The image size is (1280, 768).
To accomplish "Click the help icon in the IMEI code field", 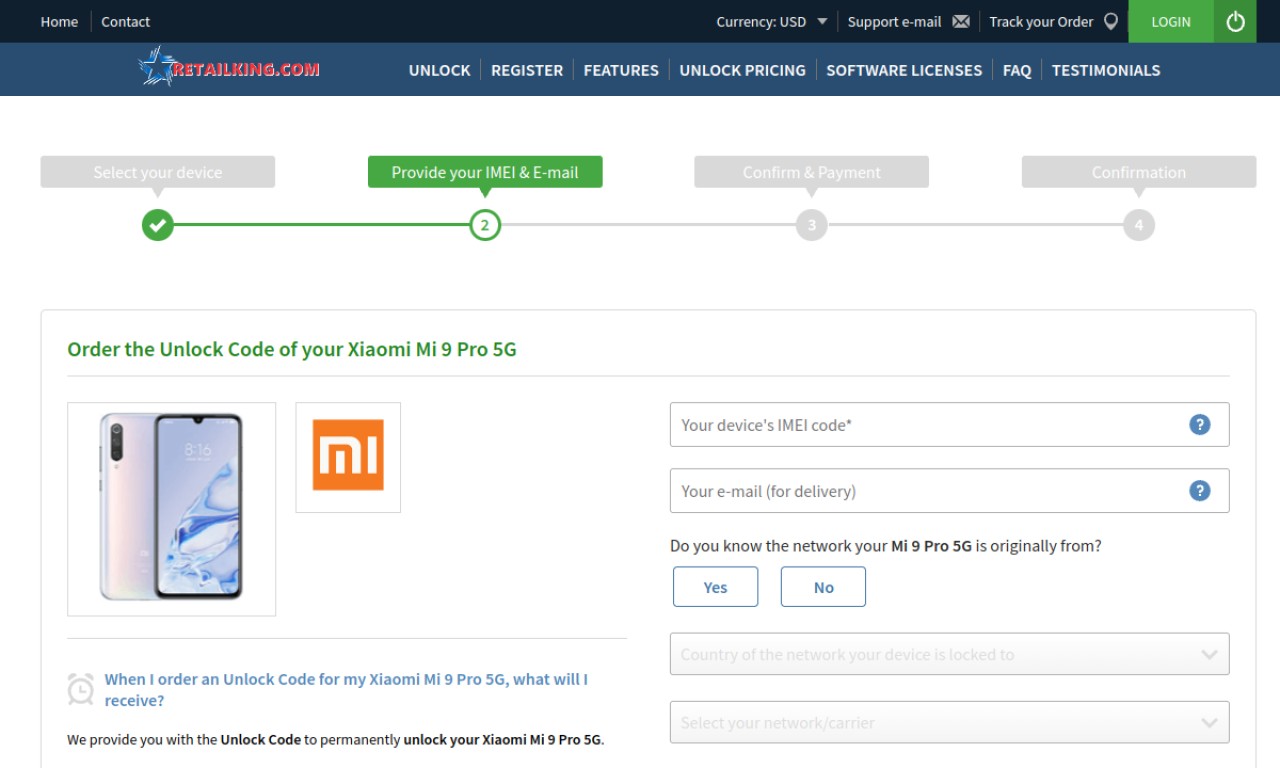I will point(1200,424).
